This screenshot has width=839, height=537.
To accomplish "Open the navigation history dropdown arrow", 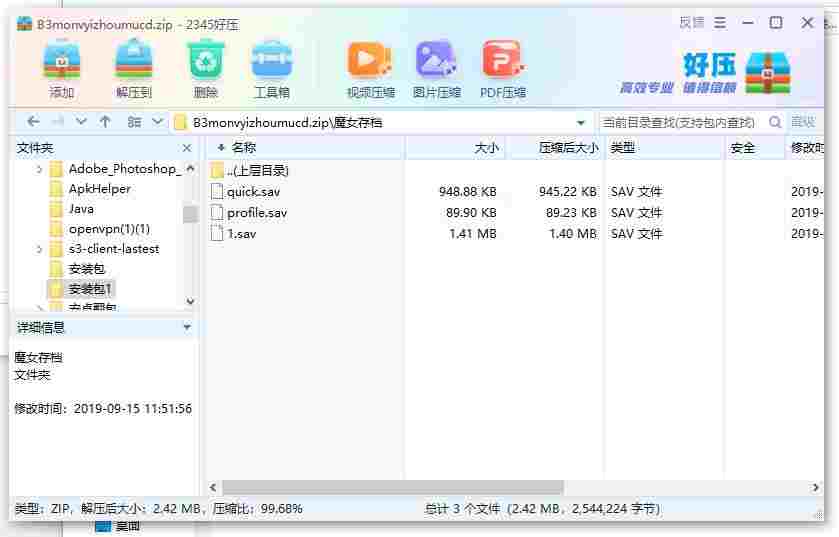I will click(81, 122).
